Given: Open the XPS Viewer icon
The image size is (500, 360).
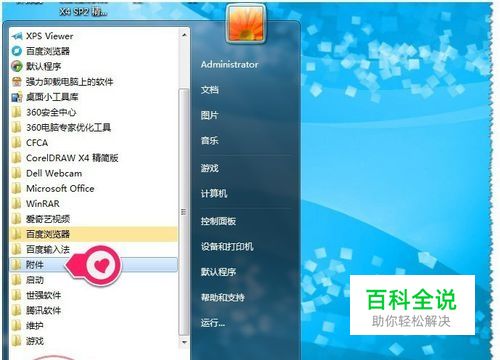Looking at the screenshot, I should pos(17,36).
